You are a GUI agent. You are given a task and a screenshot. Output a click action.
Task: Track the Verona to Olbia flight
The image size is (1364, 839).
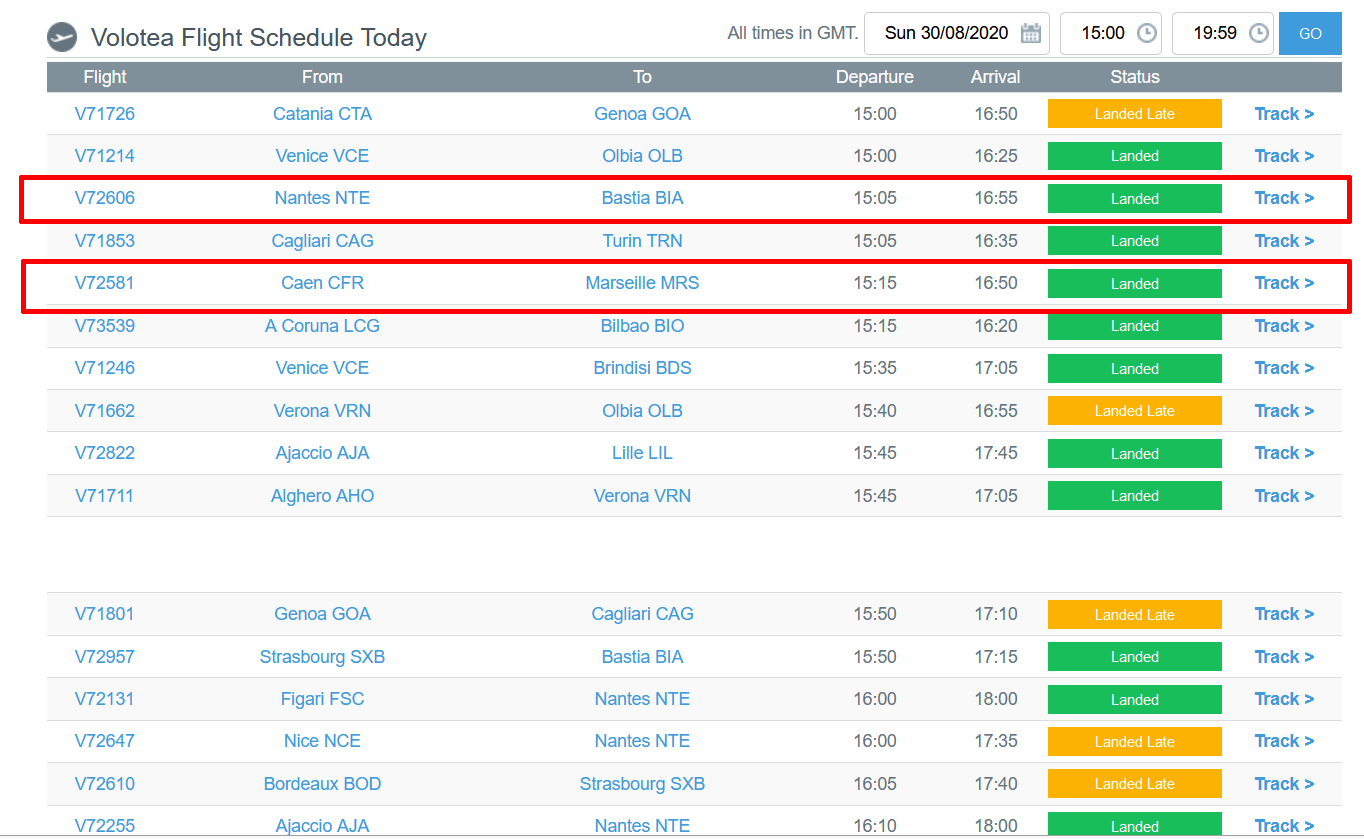tap(1284, 411)
